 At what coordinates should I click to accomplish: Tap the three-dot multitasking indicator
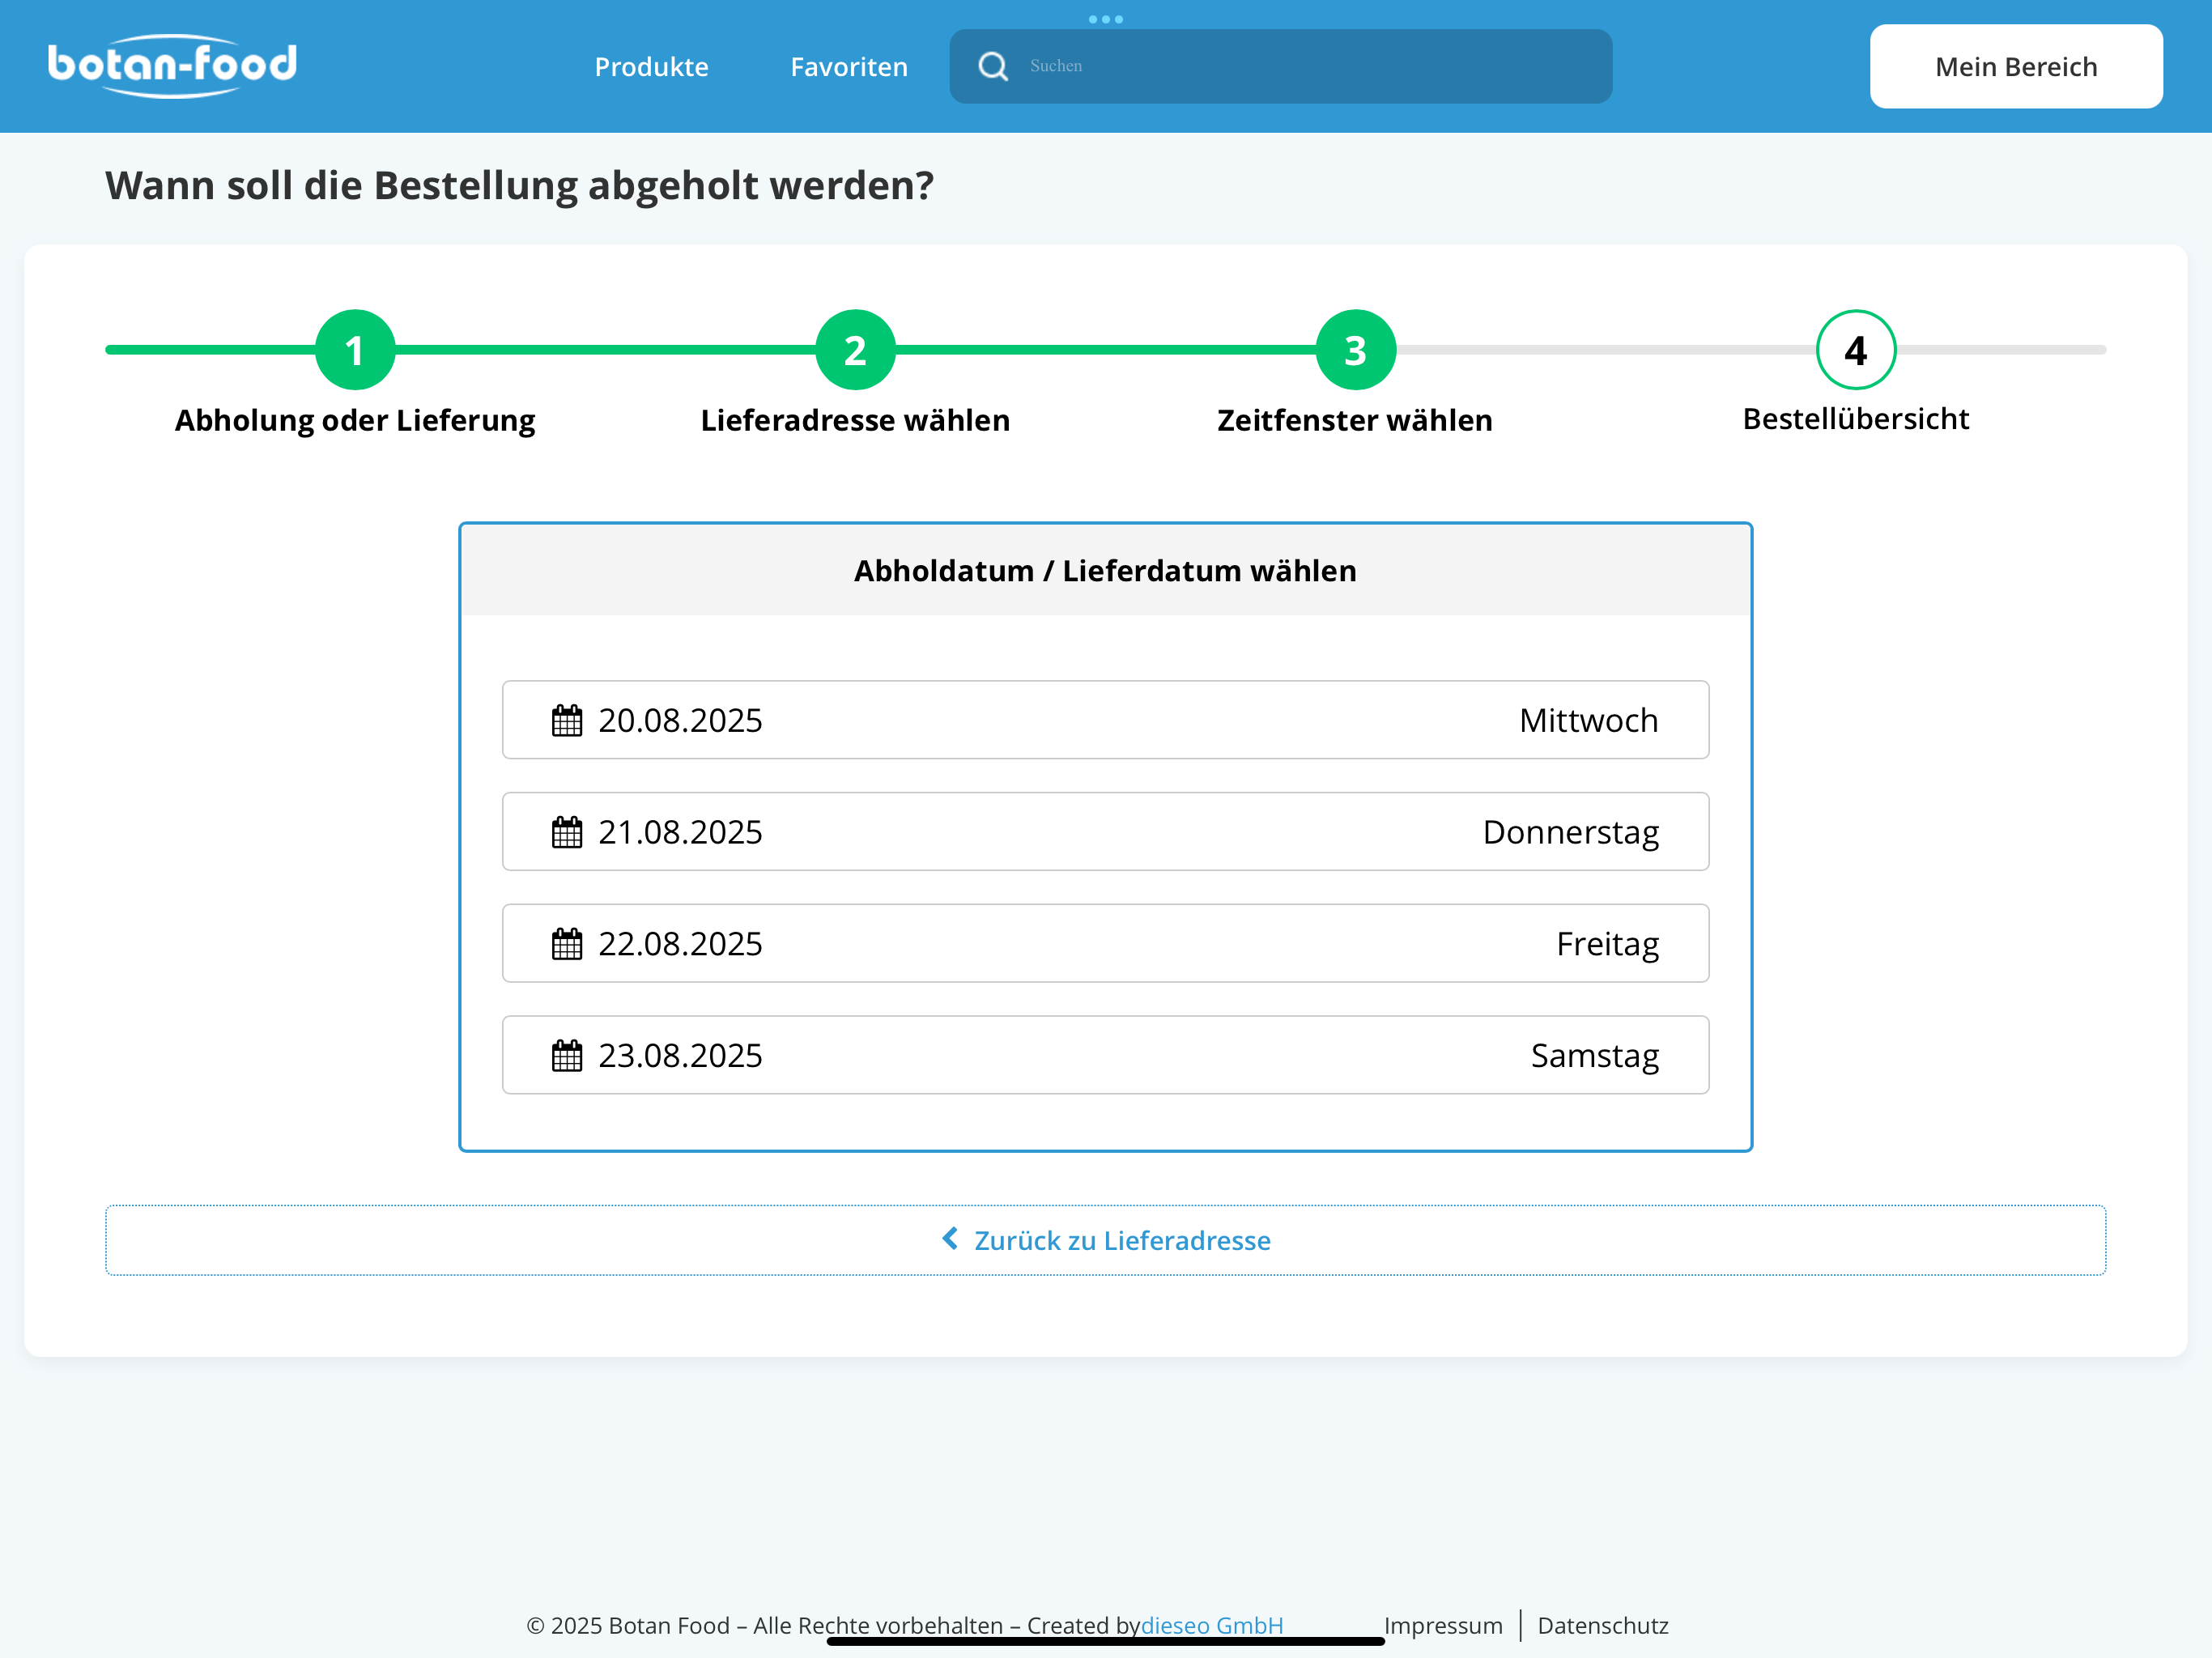(1105, 19)
